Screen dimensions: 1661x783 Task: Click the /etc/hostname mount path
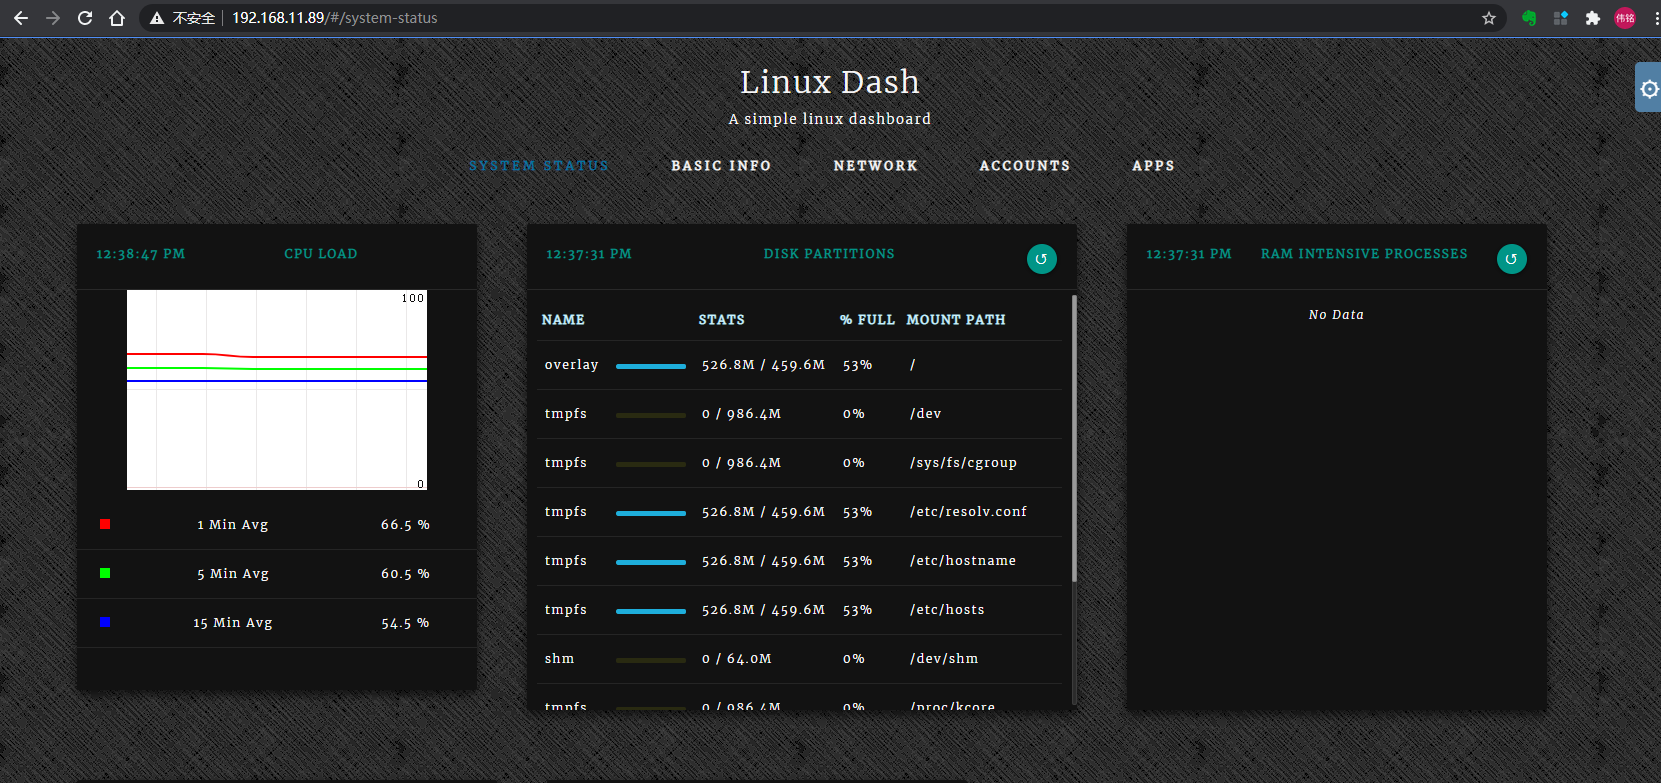[962, 561]
